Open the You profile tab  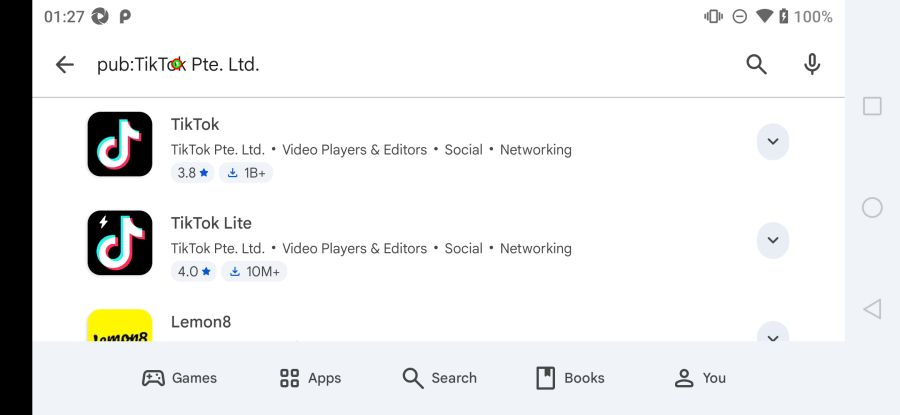click(x=699, y=378)
